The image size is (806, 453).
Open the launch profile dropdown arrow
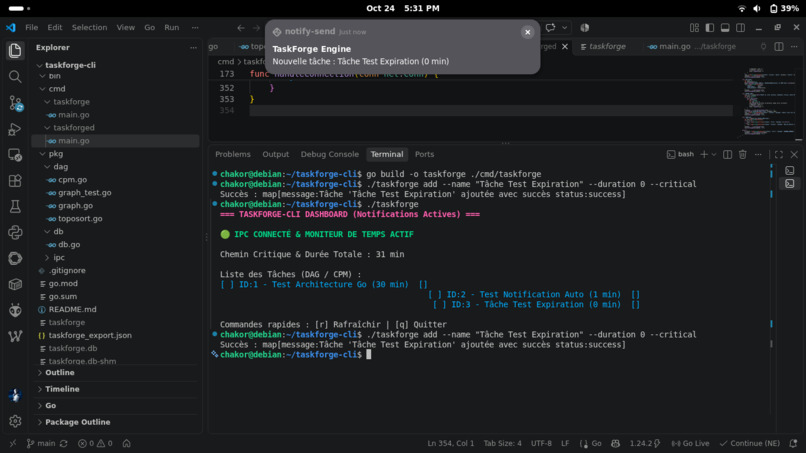[x=713, y=154]
